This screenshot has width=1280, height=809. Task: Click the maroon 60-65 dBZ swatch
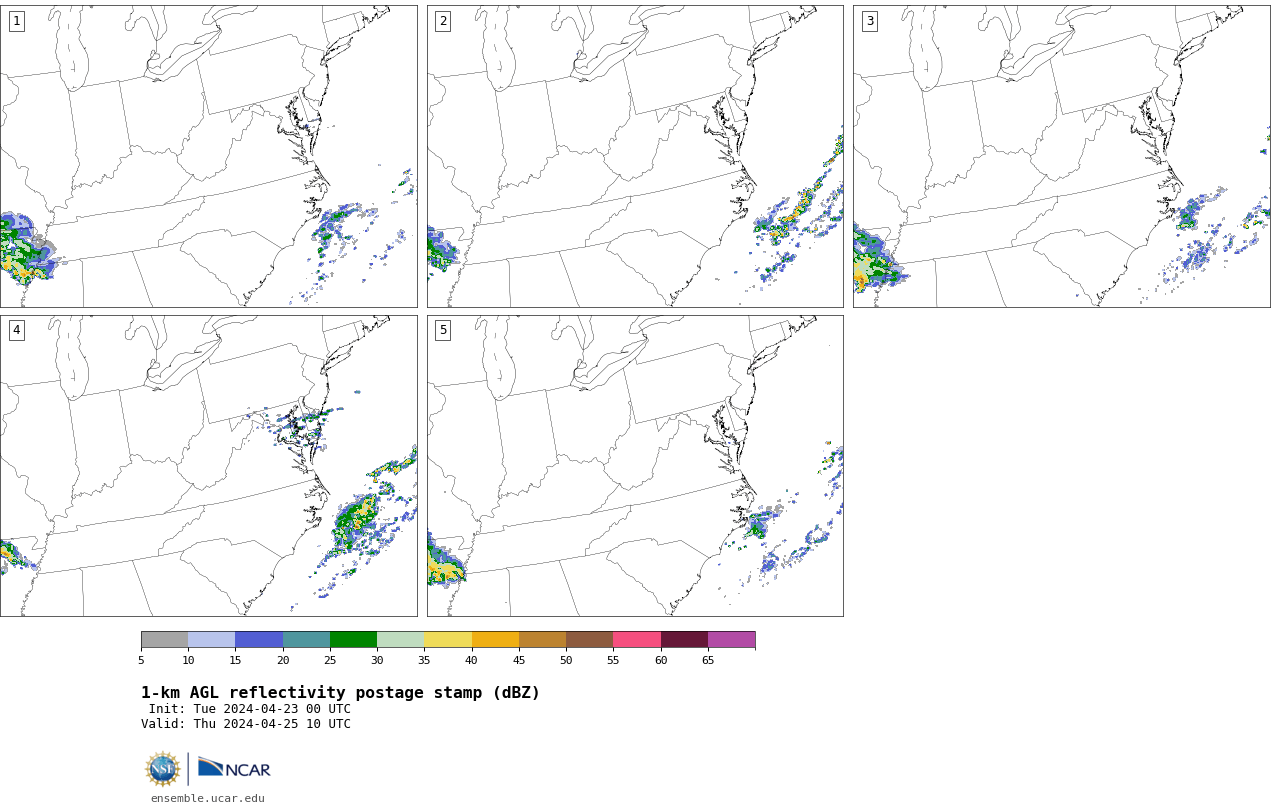click(x=684, y=640)
